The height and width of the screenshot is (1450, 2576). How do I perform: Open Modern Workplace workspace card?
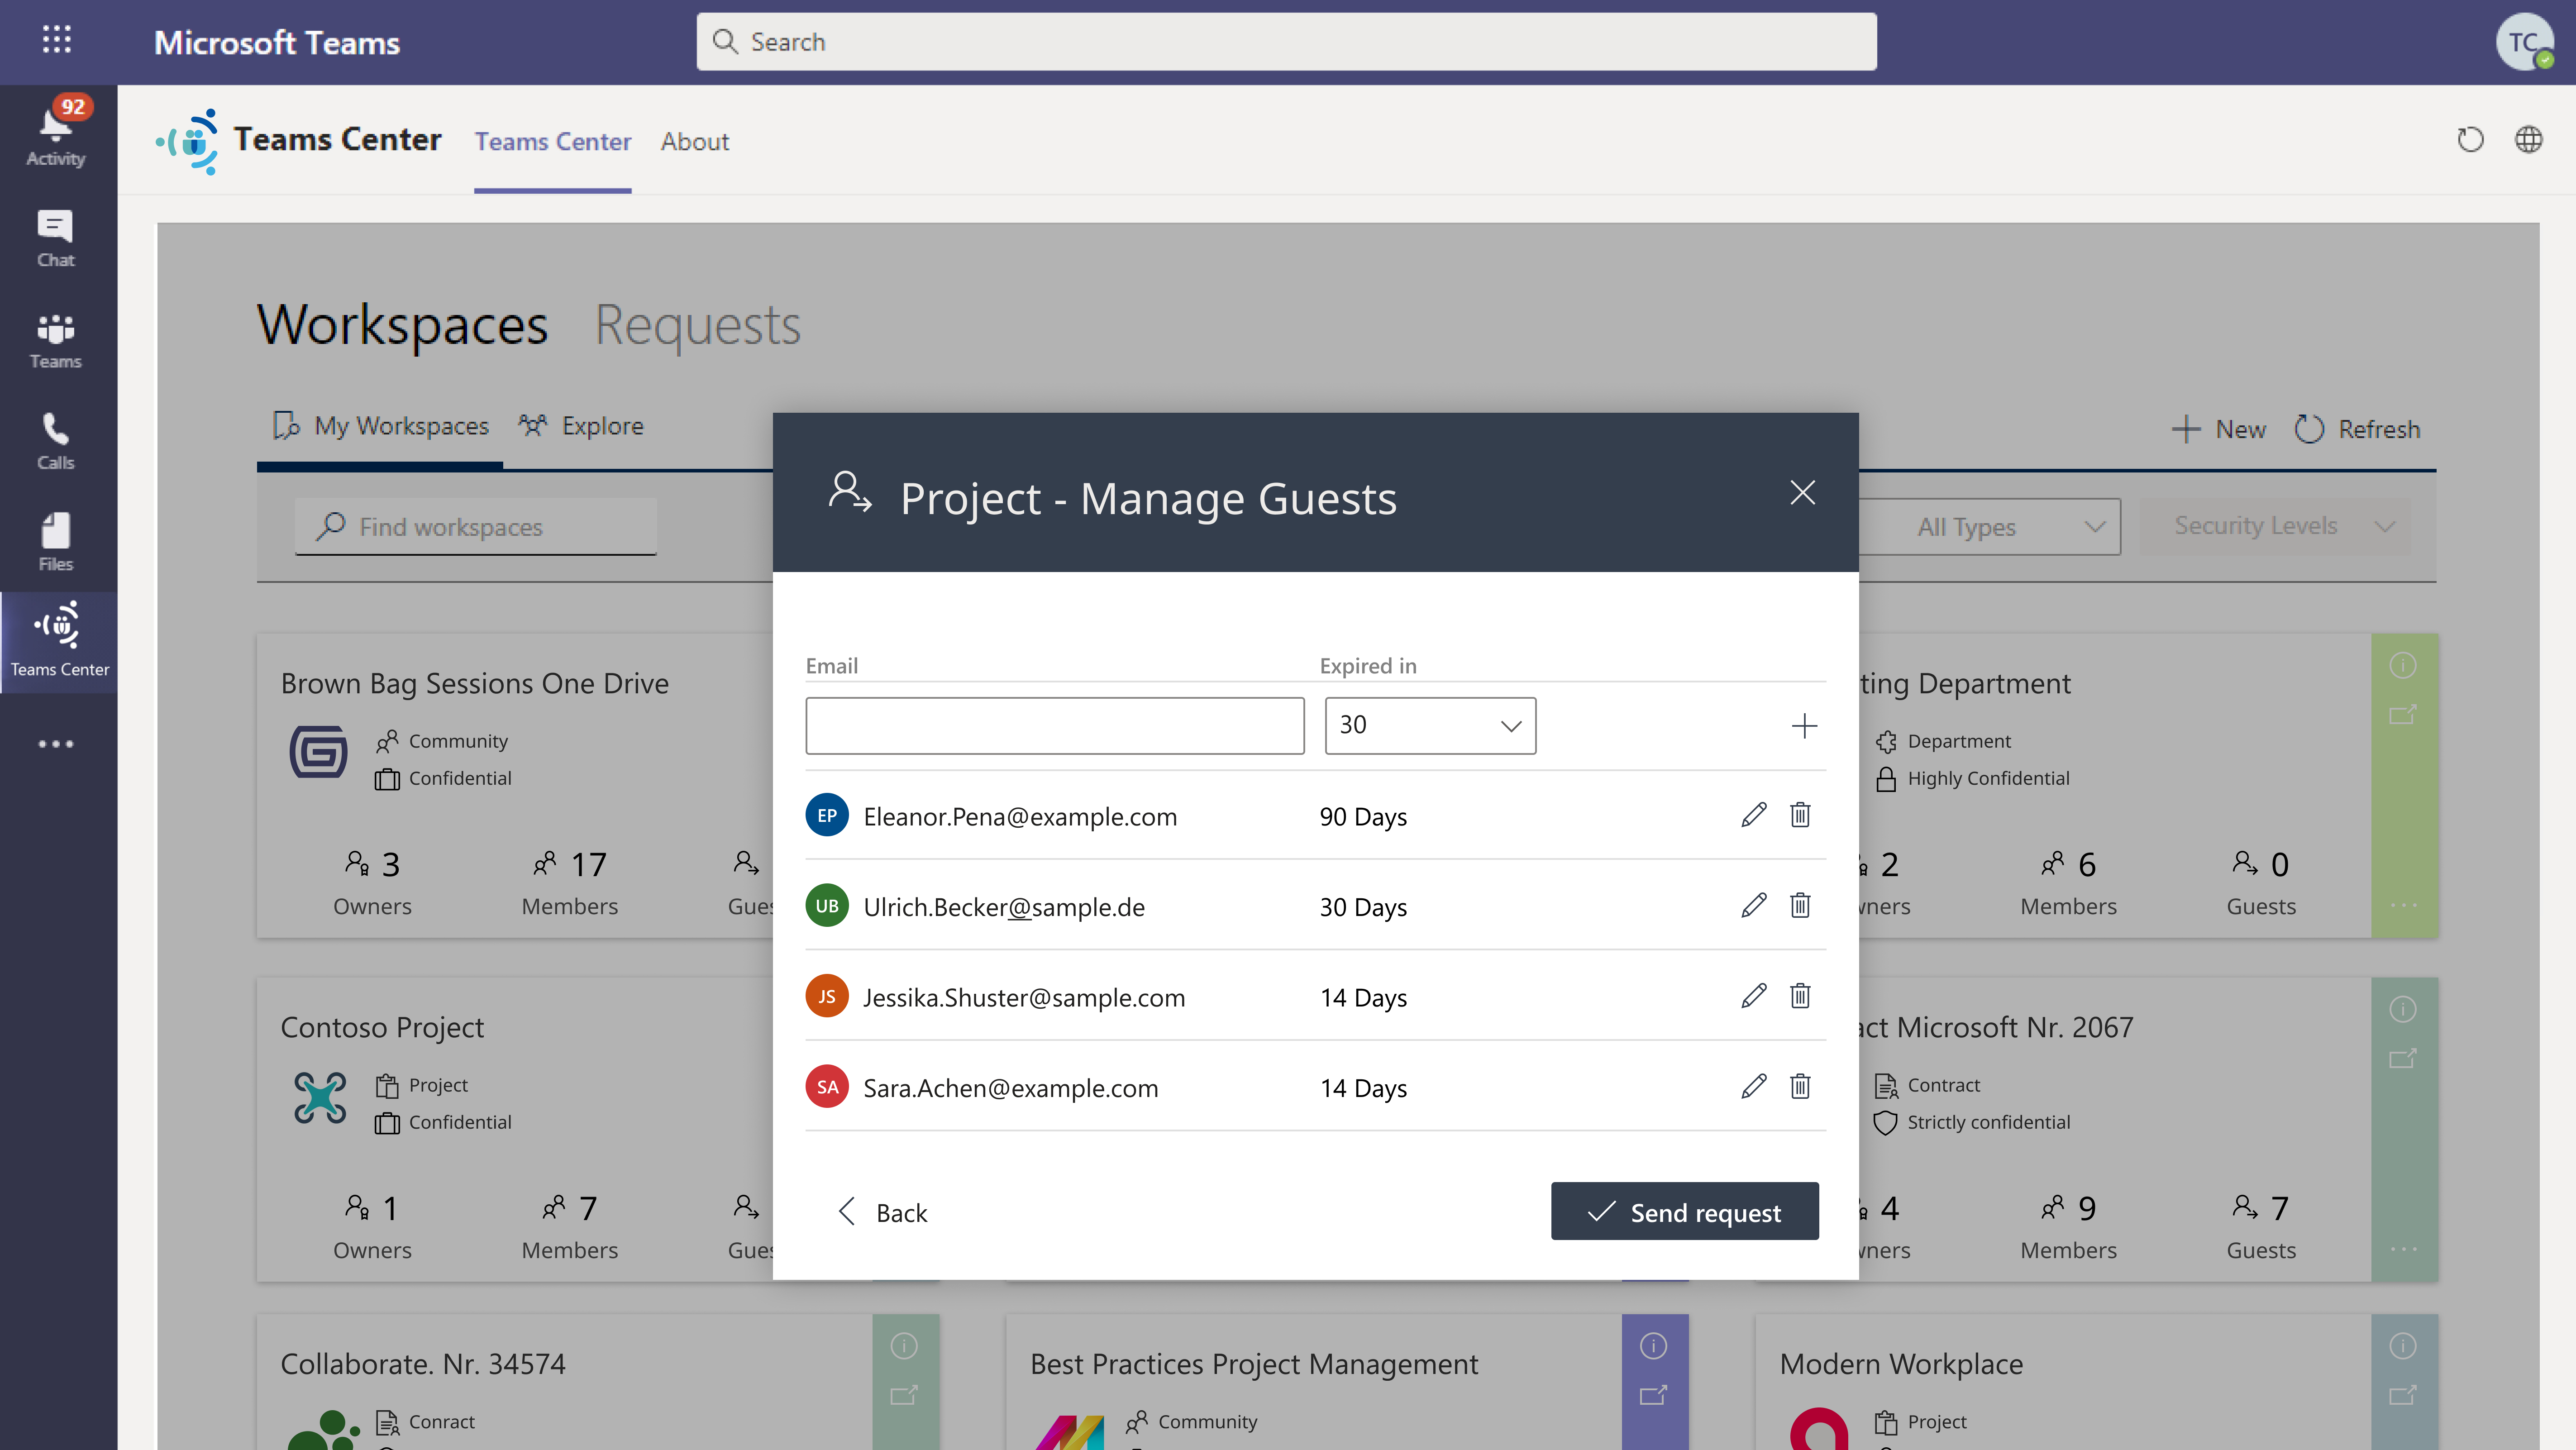coord(1901,1365)
